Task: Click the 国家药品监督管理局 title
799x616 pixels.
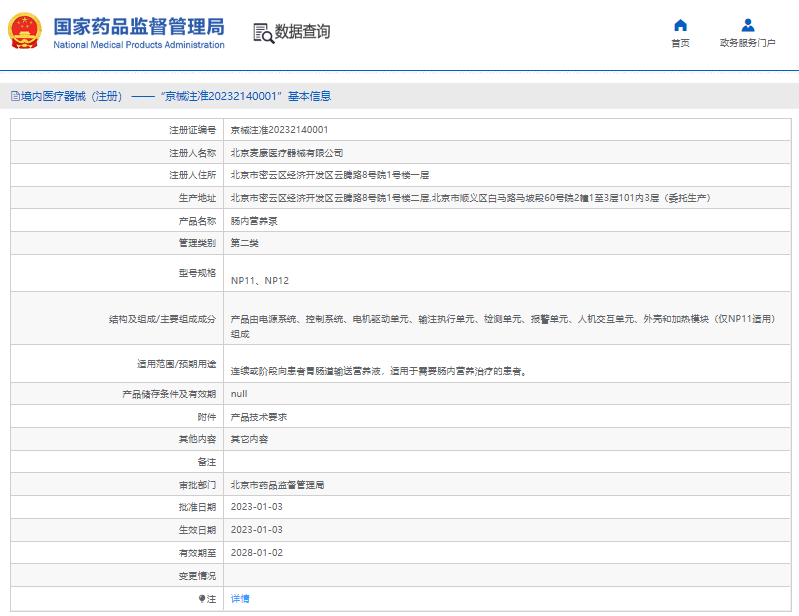Action: click(139, 26)
